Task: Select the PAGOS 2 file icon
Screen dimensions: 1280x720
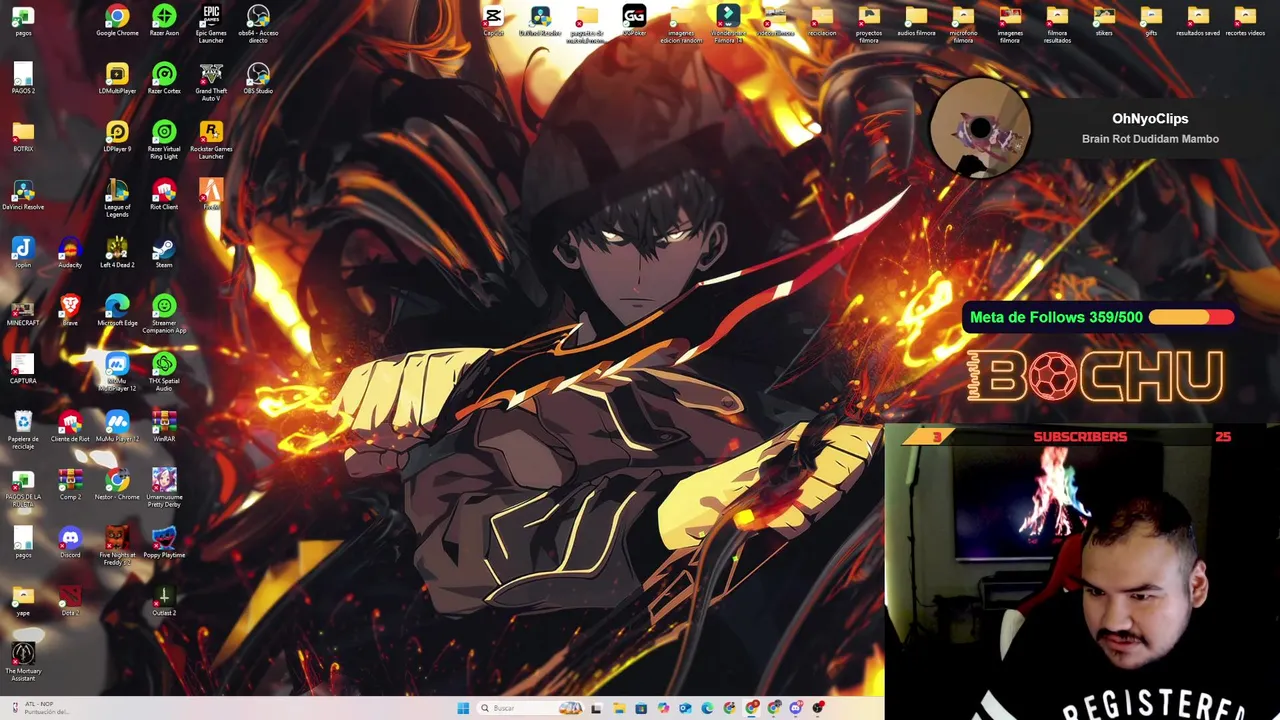Action: (23, 78)
